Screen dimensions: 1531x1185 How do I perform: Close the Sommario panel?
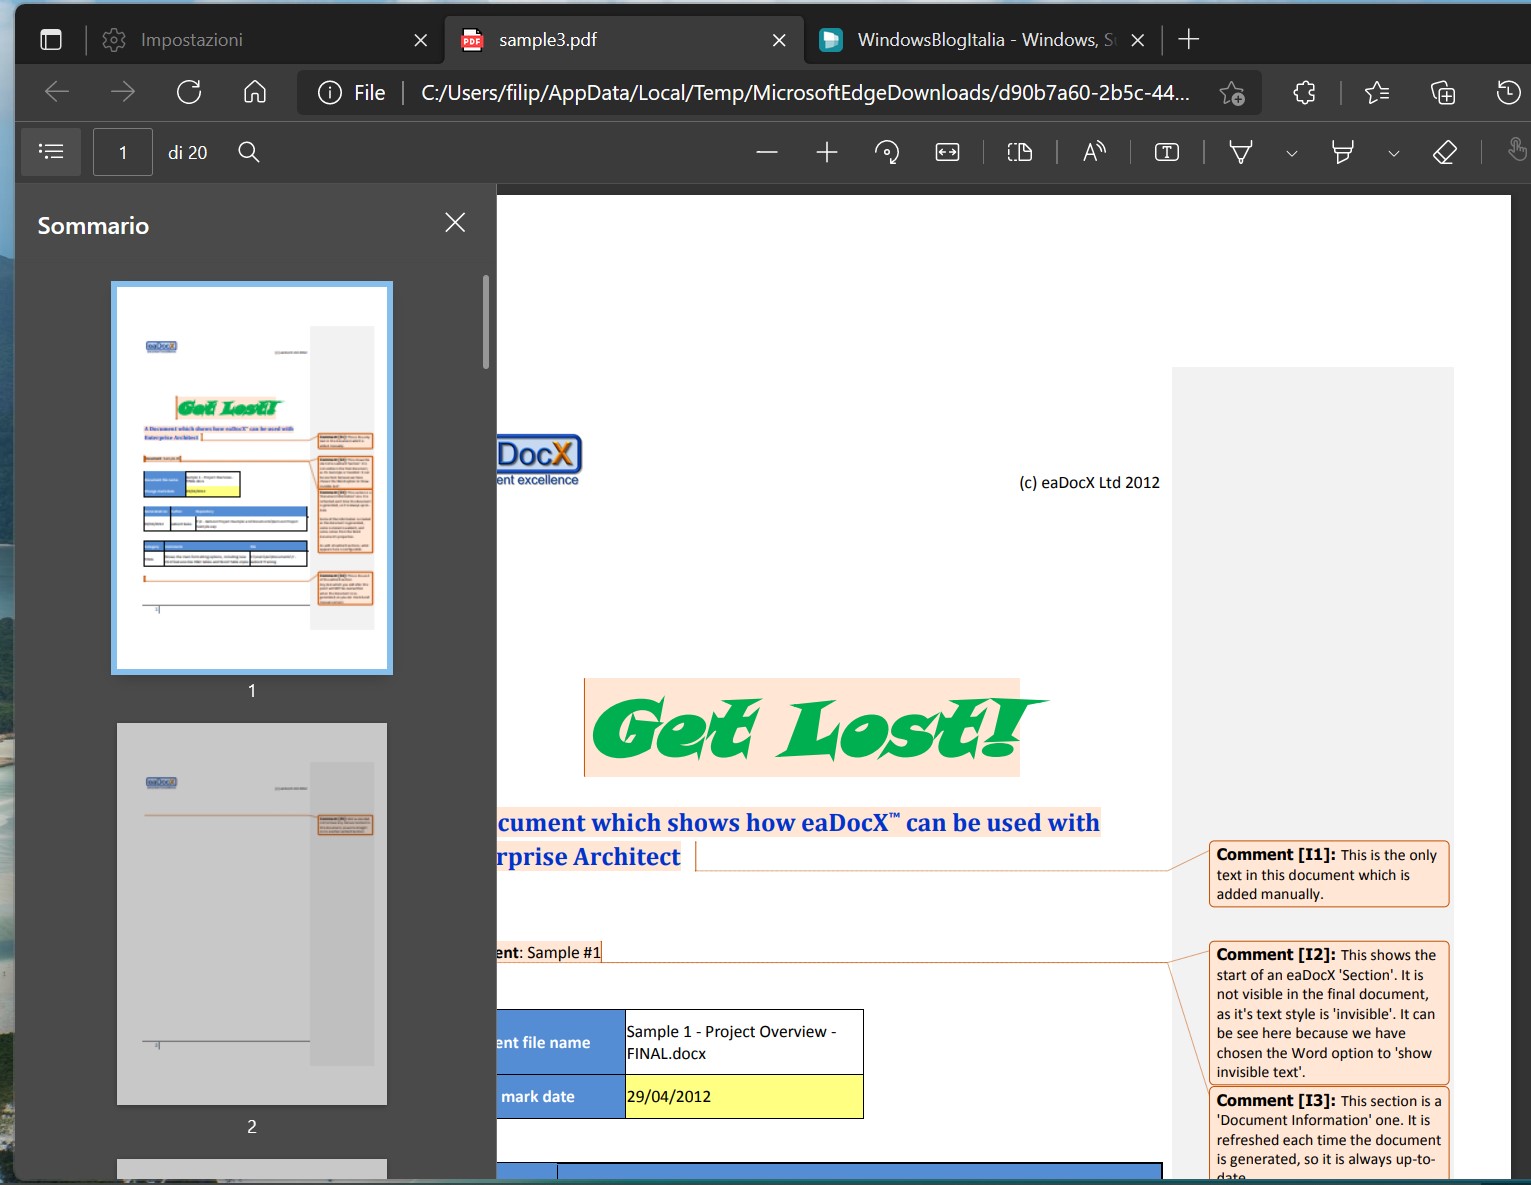(x=455, y=222)
